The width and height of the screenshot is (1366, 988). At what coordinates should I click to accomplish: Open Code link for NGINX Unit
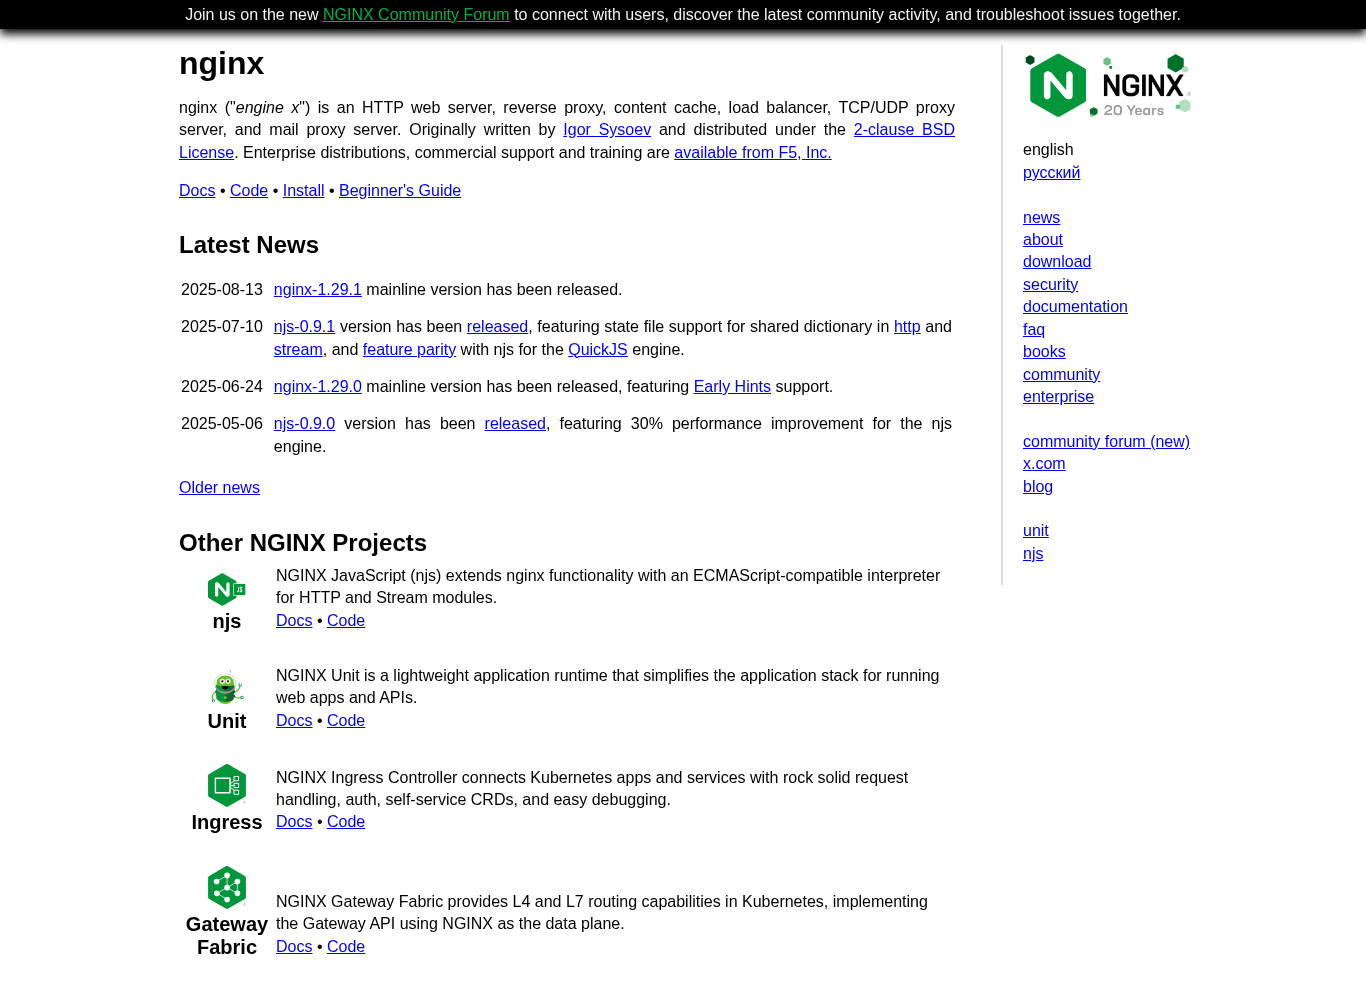(x=346, y=721)
